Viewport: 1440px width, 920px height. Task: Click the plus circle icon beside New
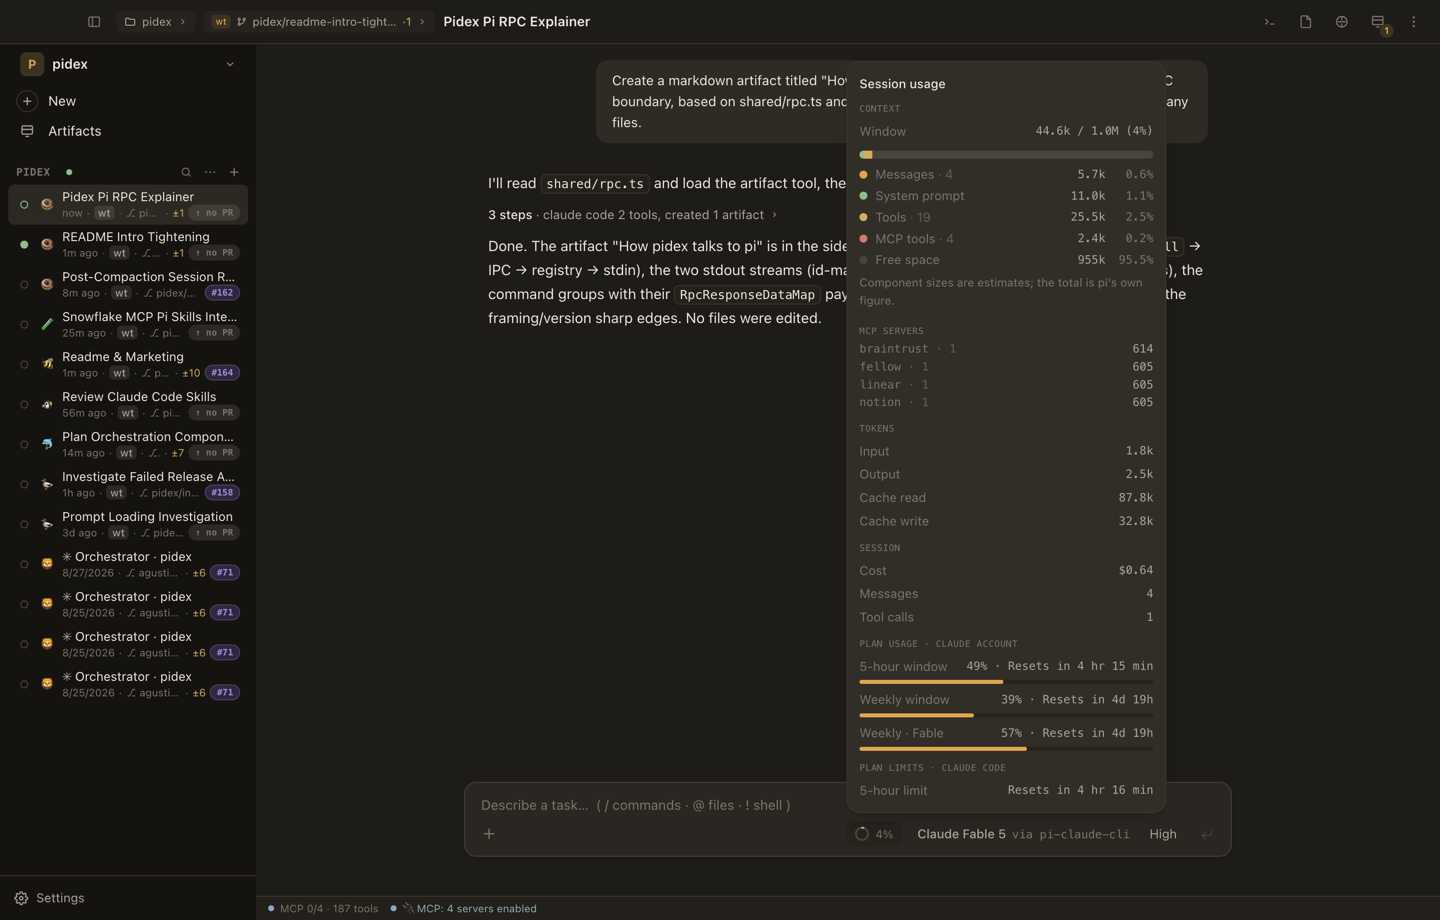27,101
